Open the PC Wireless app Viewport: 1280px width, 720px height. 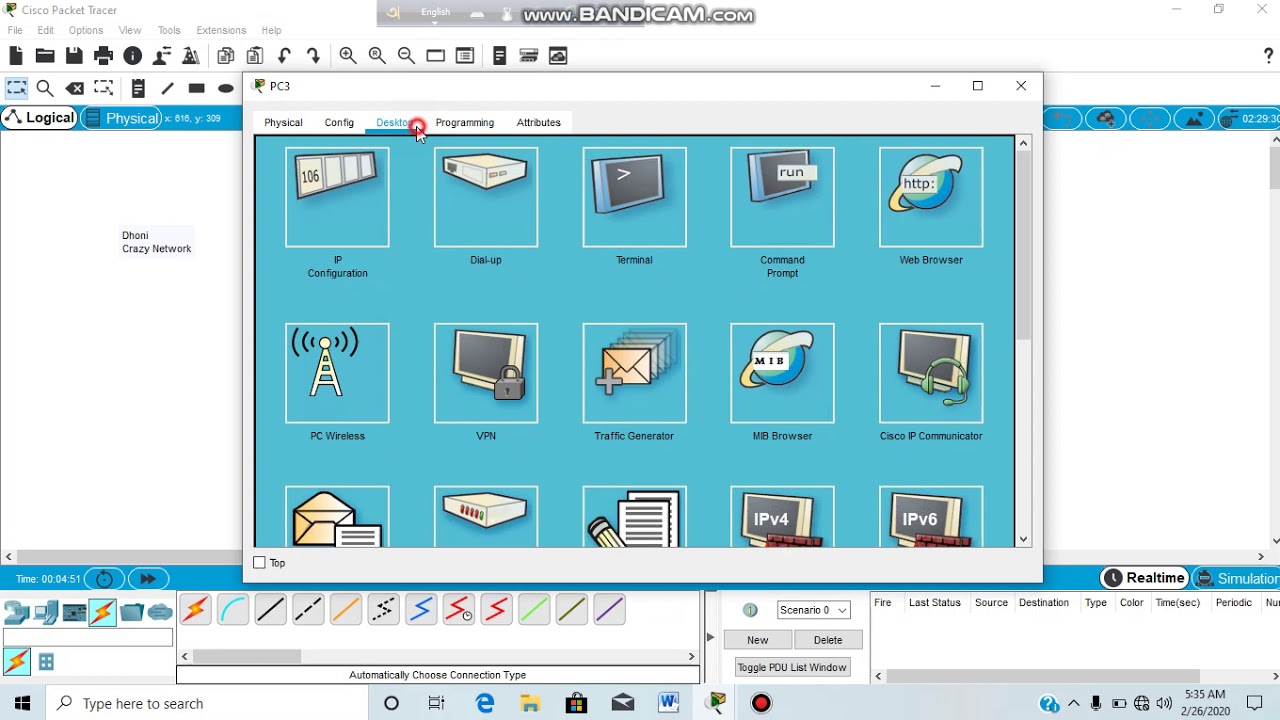(337, 373)
